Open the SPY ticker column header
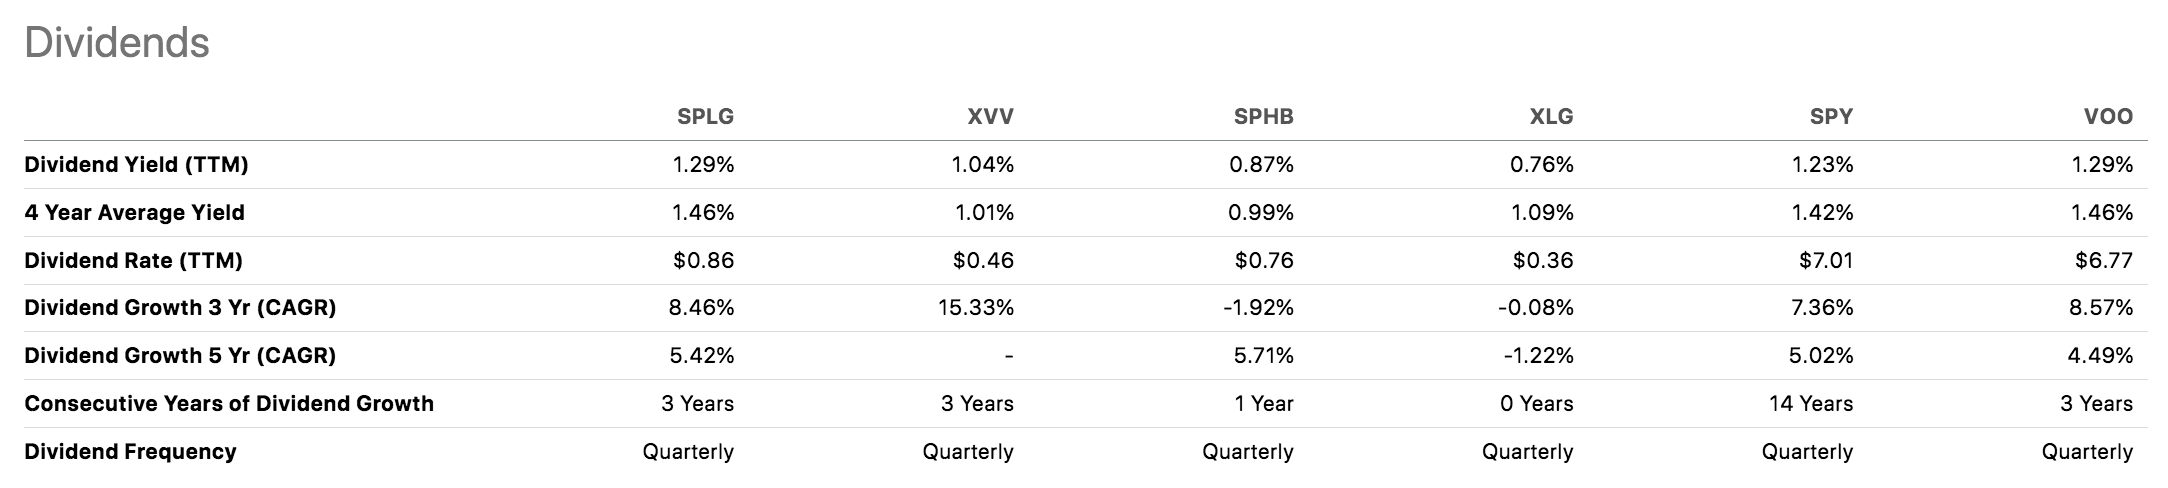 pyautogui.click(x=1831, y=117)
